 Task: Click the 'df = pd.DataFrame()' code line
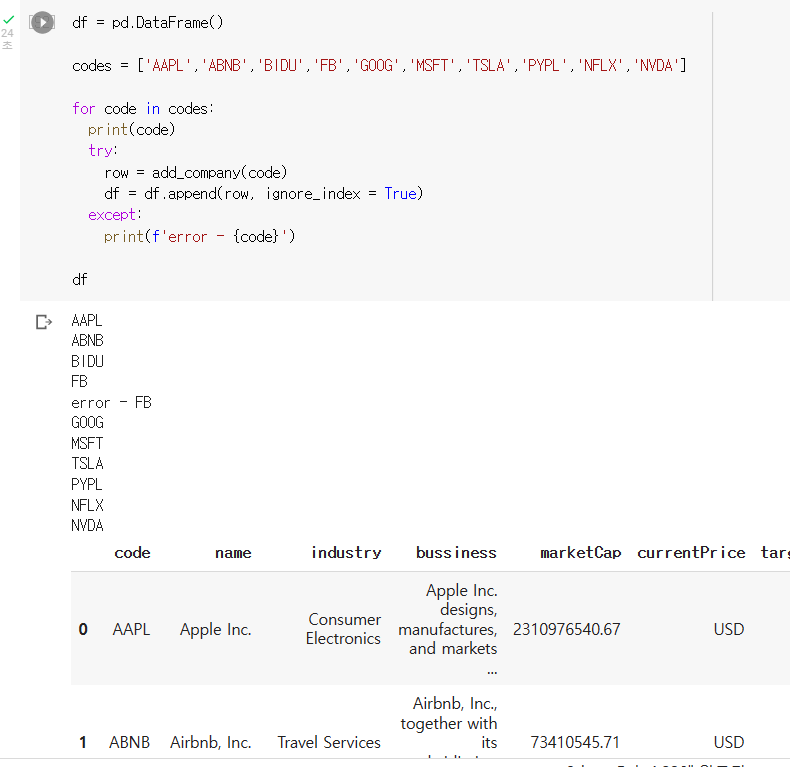(148, 23)
